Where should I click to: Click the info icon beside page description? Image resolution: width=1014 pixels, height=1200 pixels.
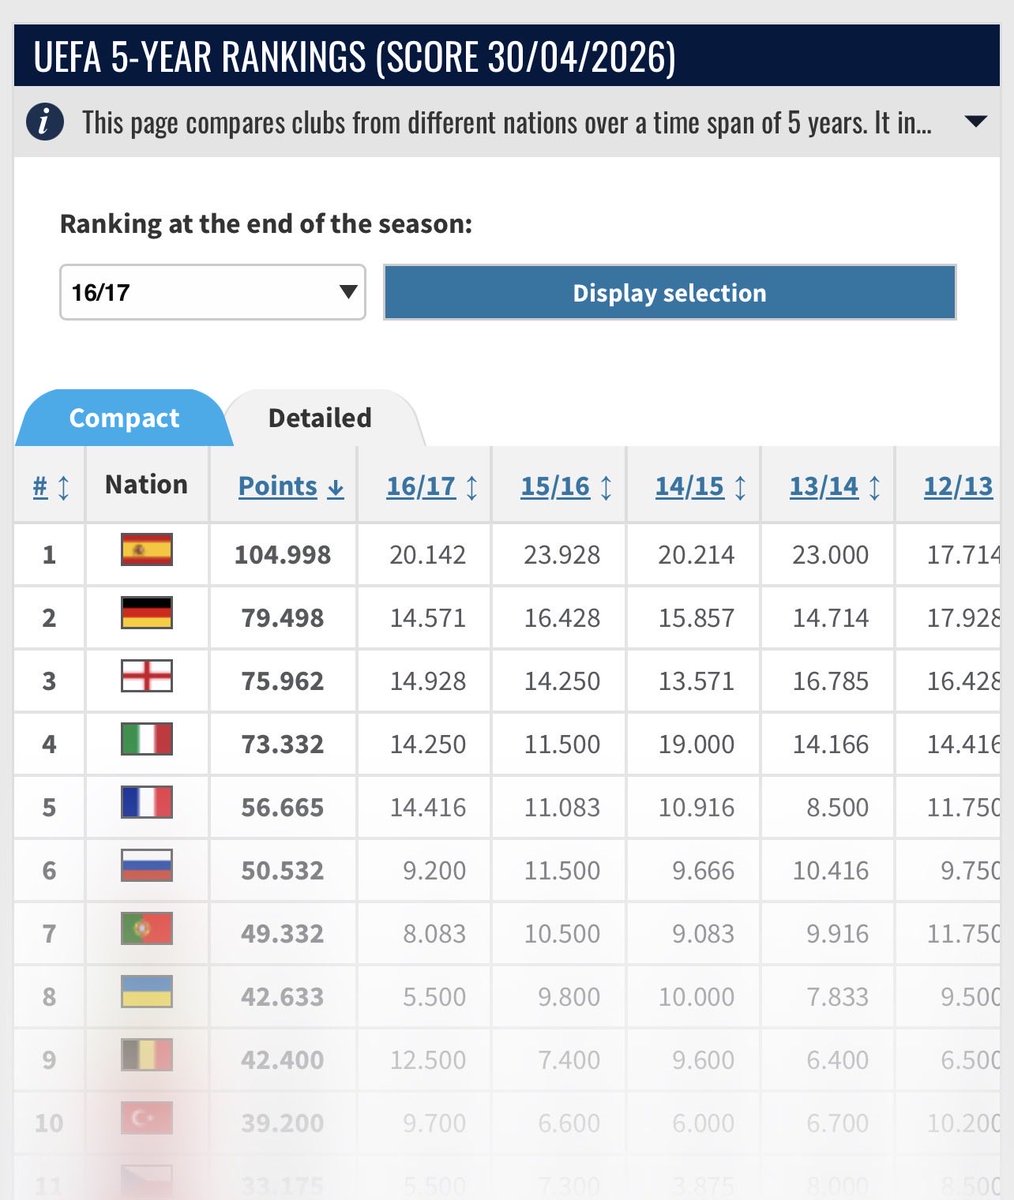coord(45,124)
